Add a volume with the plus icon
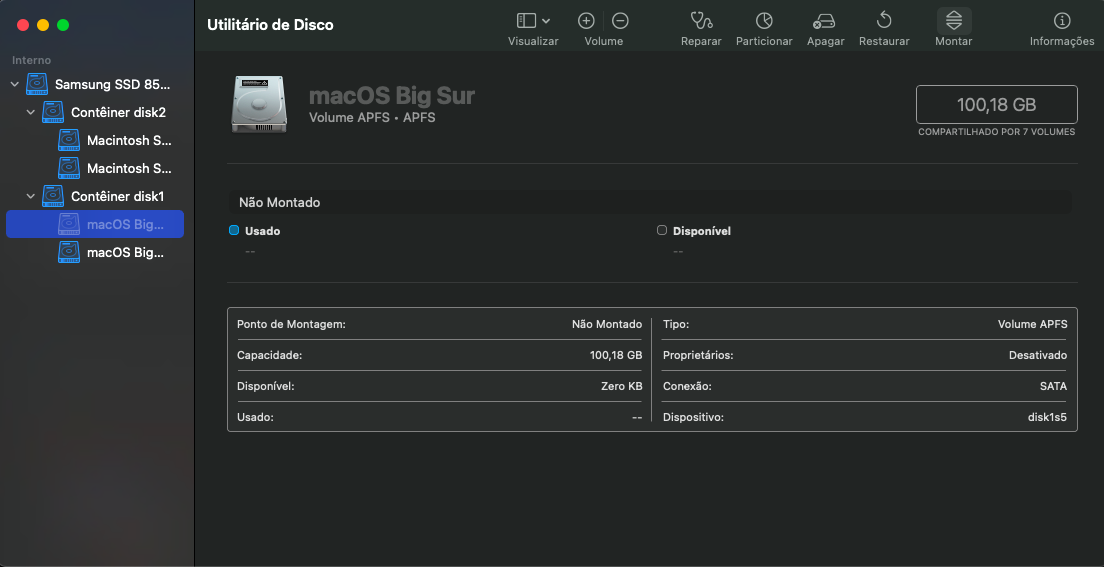The height and width of the screenshot is (567, 1104). click(586, 20)
